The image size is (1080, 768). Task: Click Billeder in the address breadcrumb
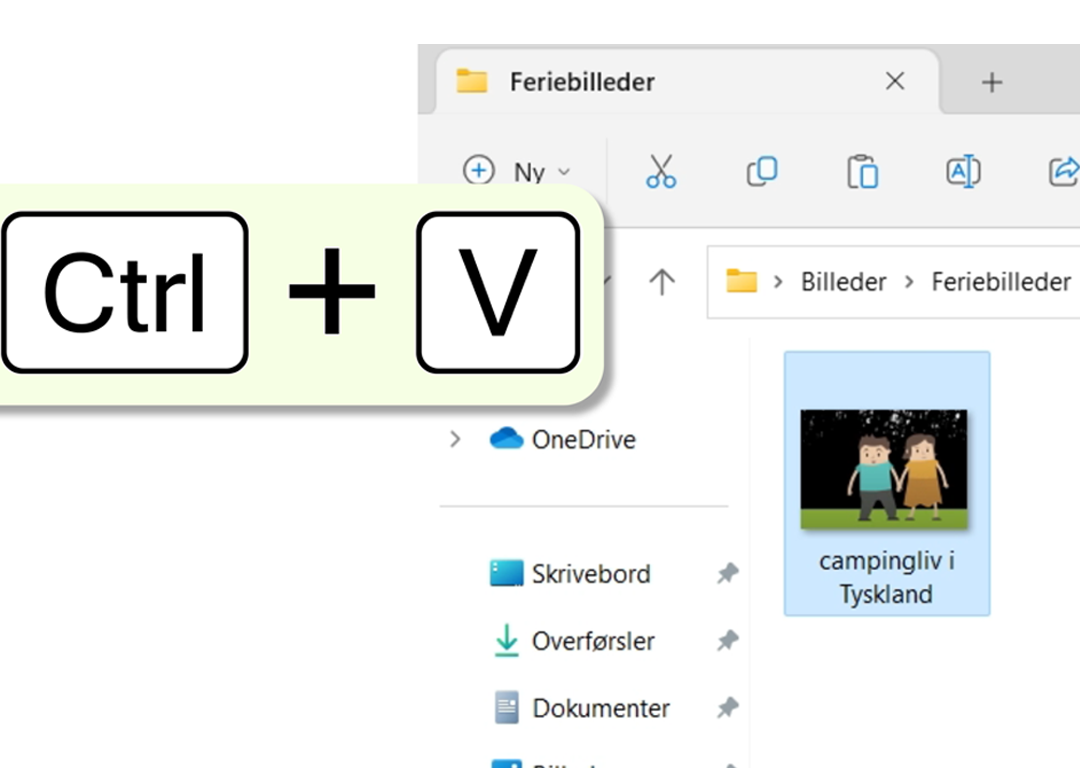pyautogui.click(x=843, y=282)
